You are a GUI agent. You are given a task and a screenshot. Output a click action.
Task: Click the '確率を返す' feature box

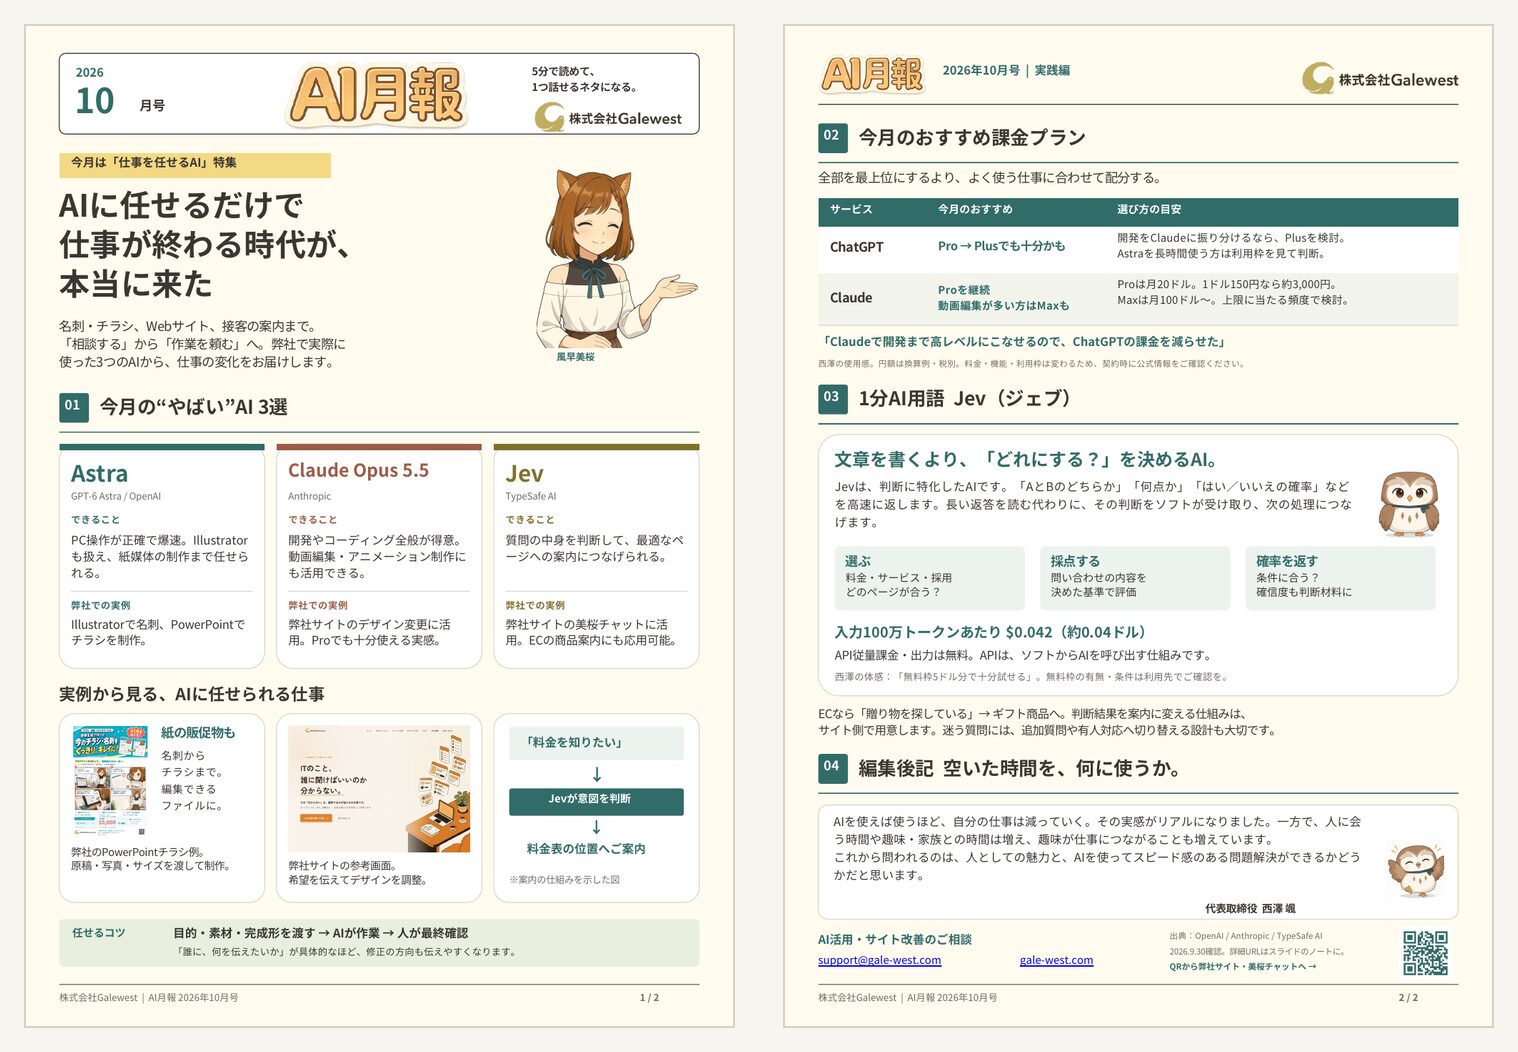pos(1341,578)
